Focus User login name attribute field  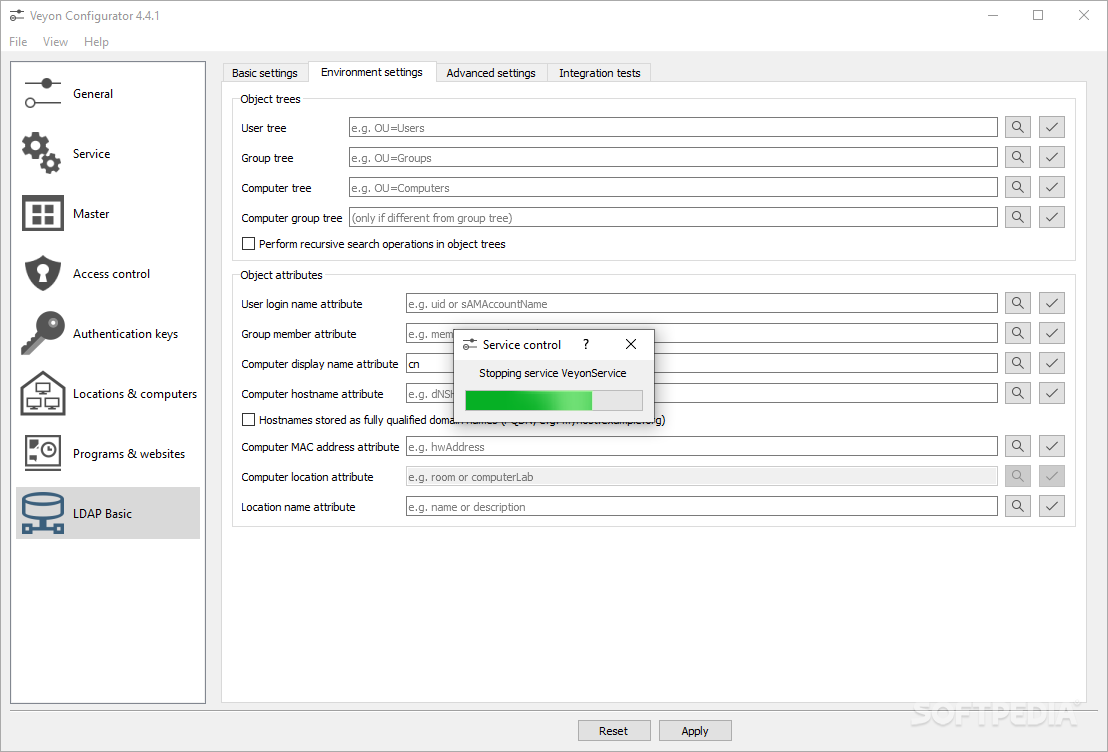tap(702, 304)
